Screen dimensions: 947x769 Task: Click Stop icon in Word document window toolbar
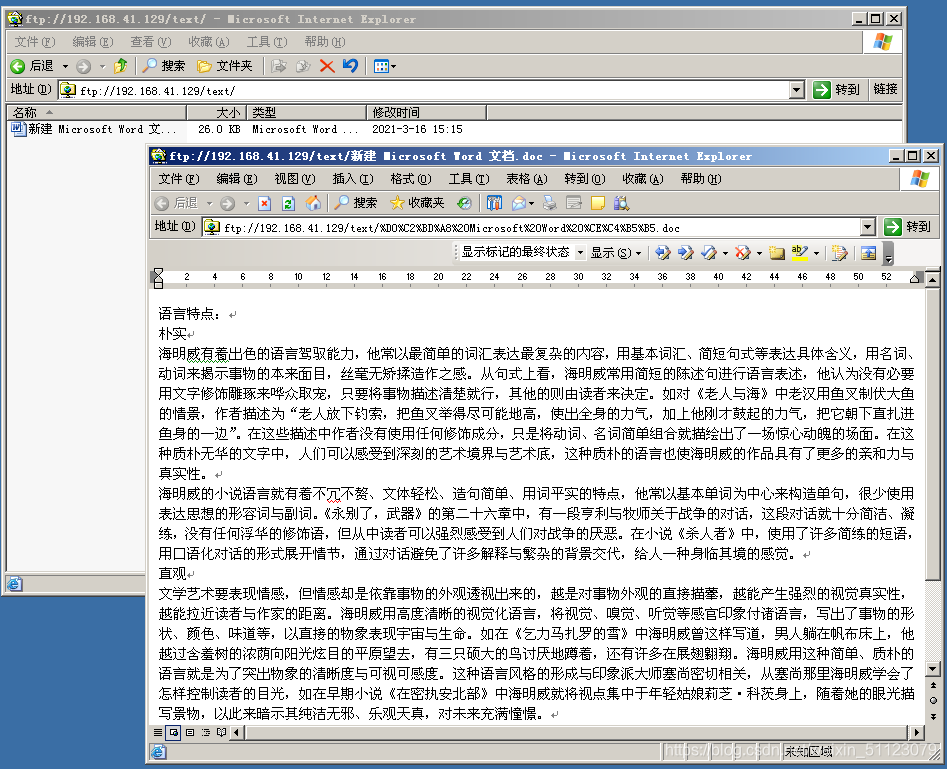(x=265, y=204)
